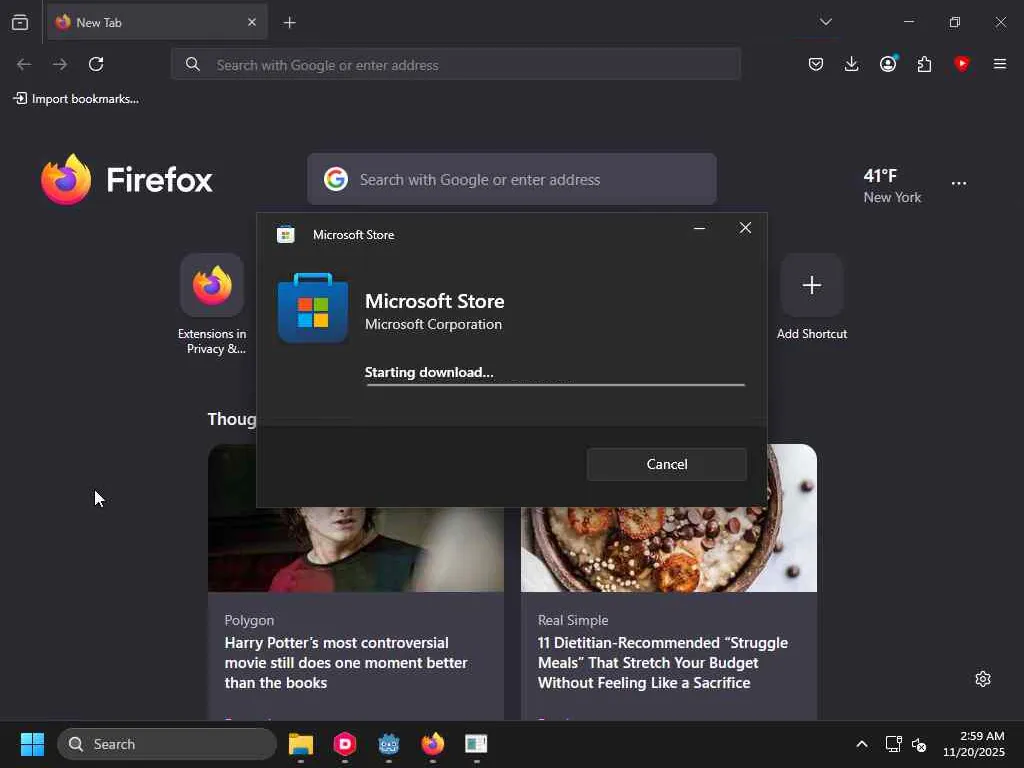This screenshot has width=1024, height=768.
Task: Open the network status tray icon
Action: pos(893,744)
